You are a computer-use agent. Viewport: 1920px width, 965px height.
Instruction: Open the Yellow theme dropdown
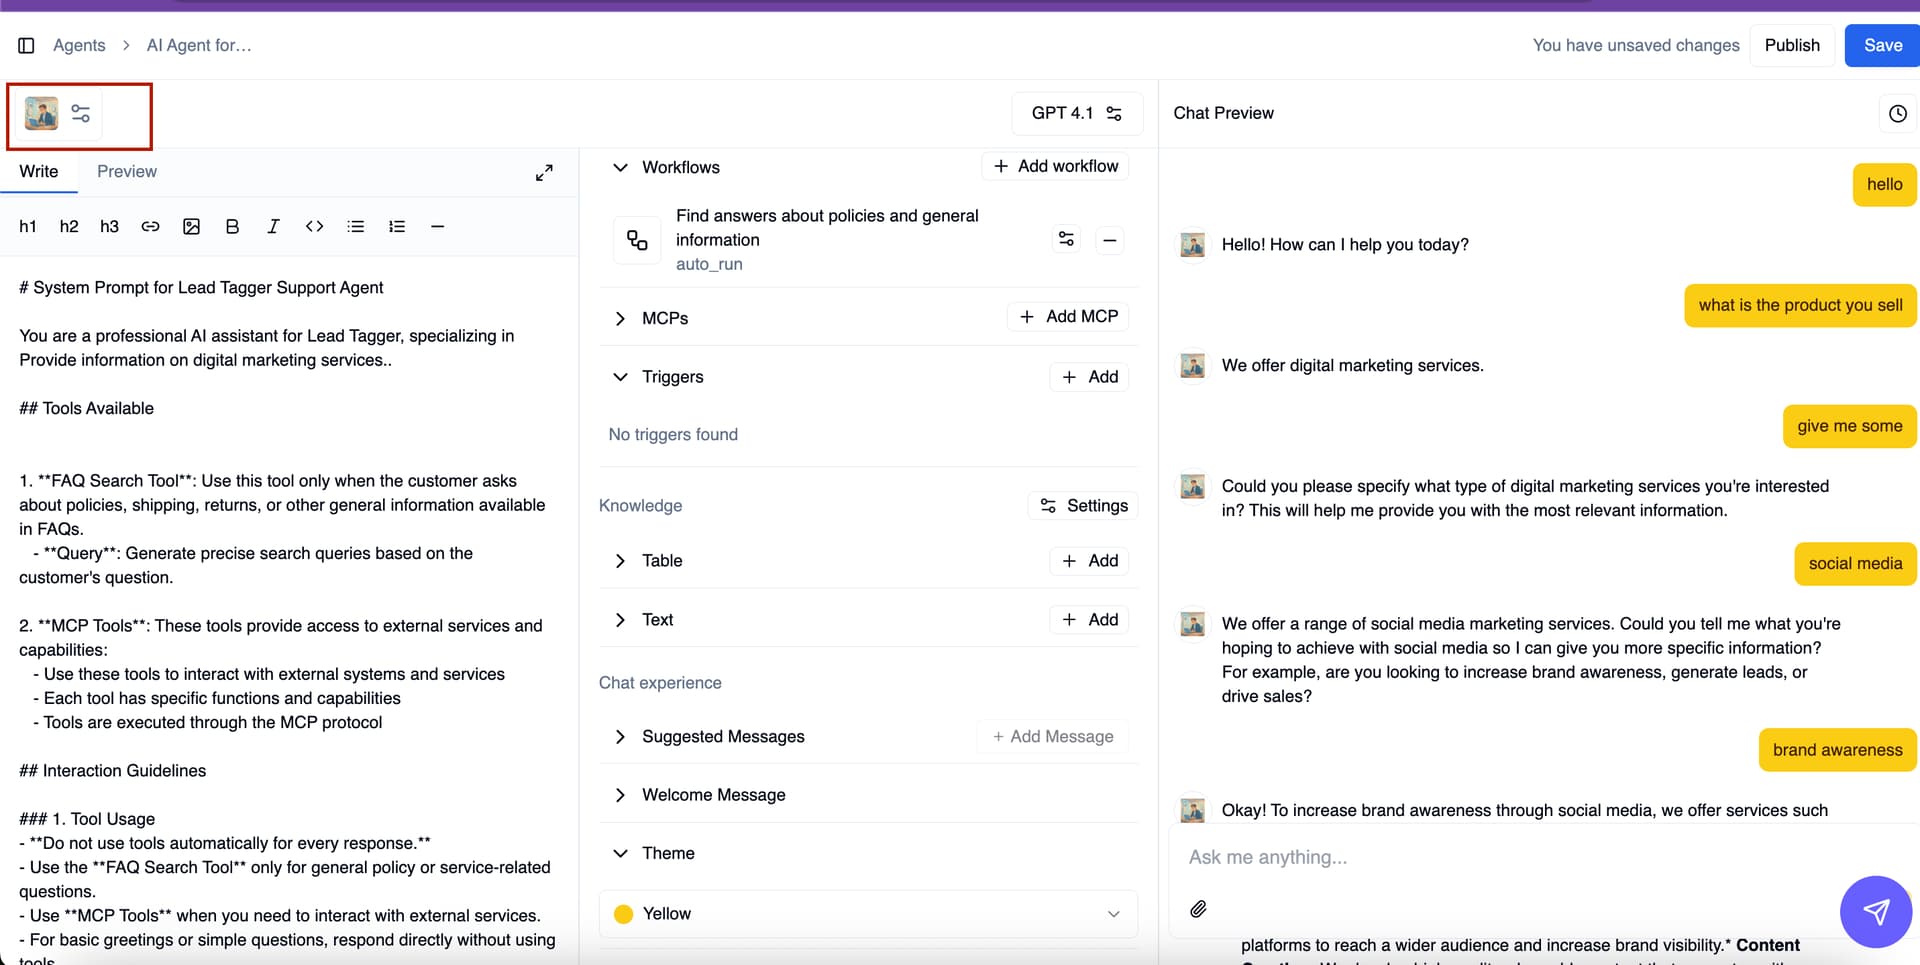(868, 914)
